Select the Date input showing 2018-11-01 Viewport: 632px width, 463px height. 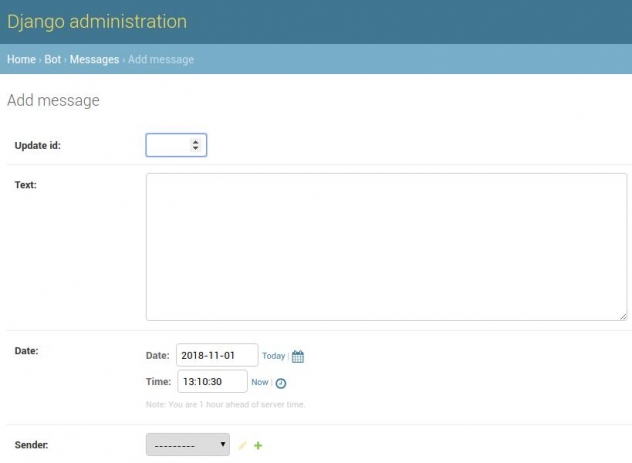(x=216, y=356)
